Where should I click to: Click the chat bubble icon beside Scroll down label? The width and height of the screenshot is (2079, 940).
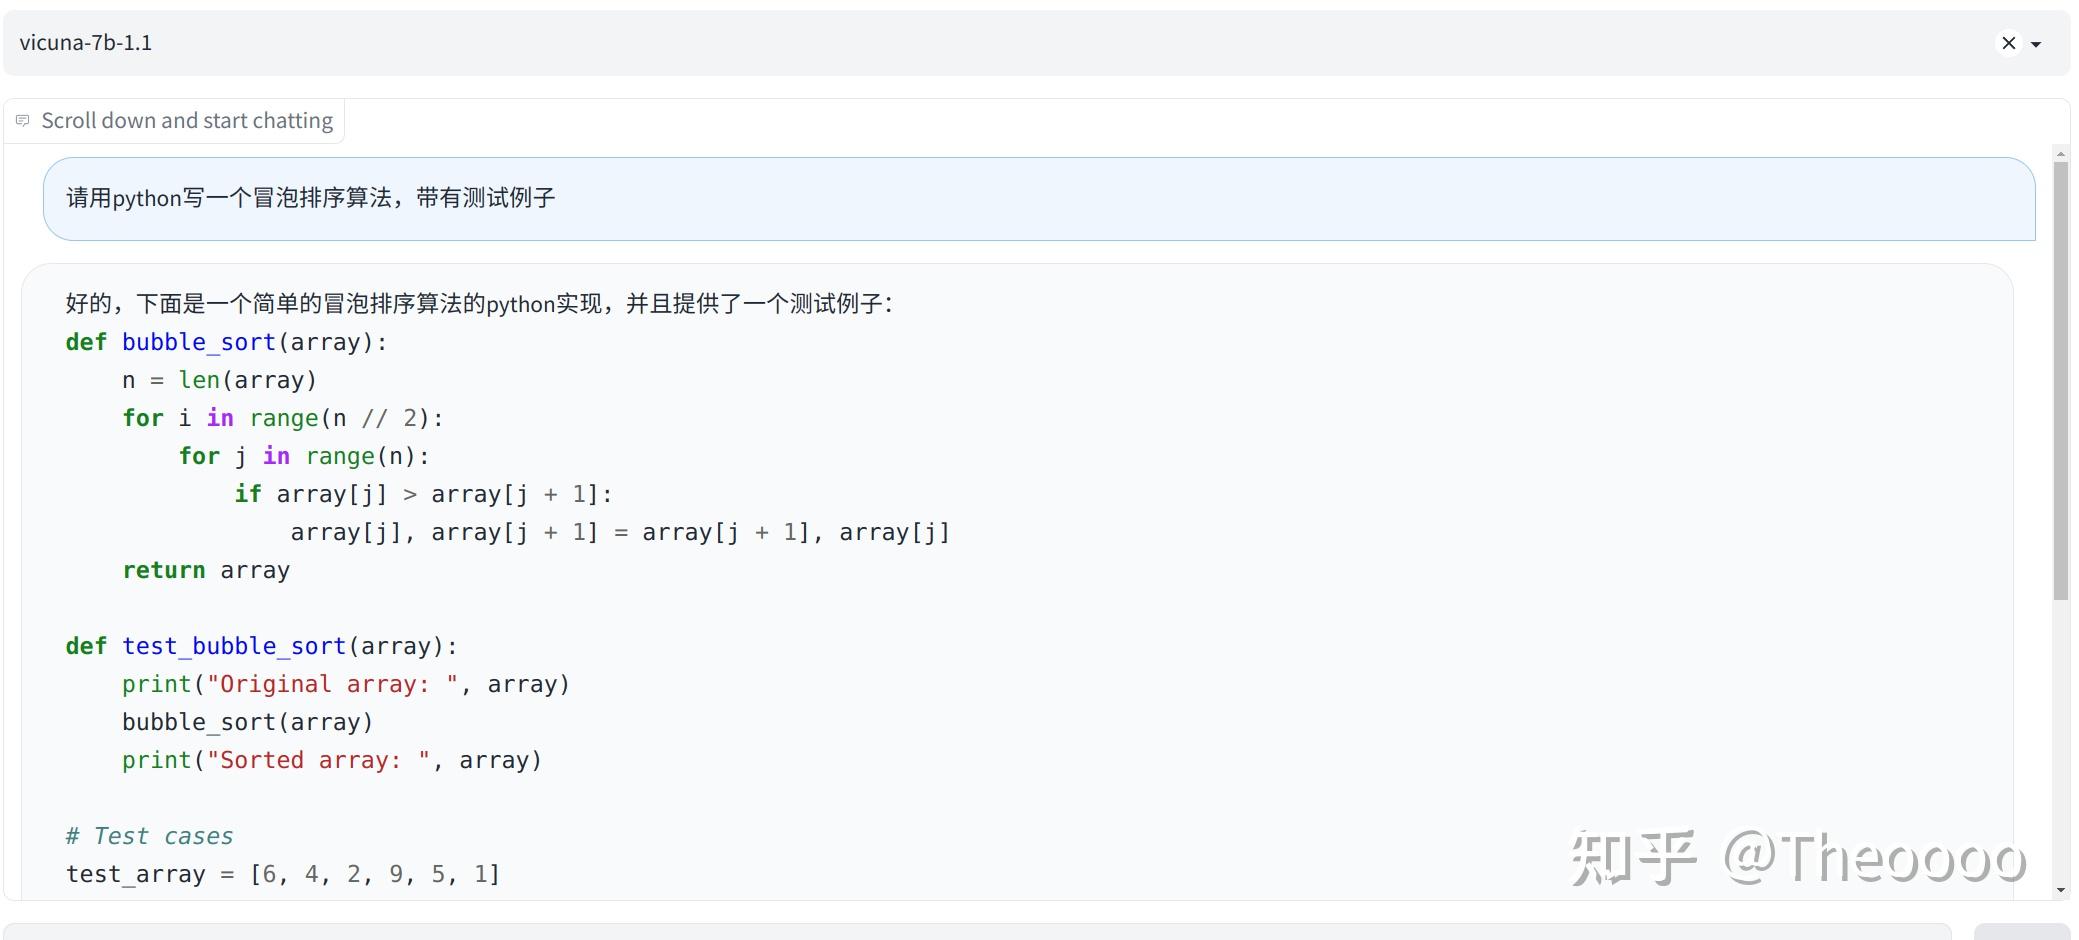23,120
